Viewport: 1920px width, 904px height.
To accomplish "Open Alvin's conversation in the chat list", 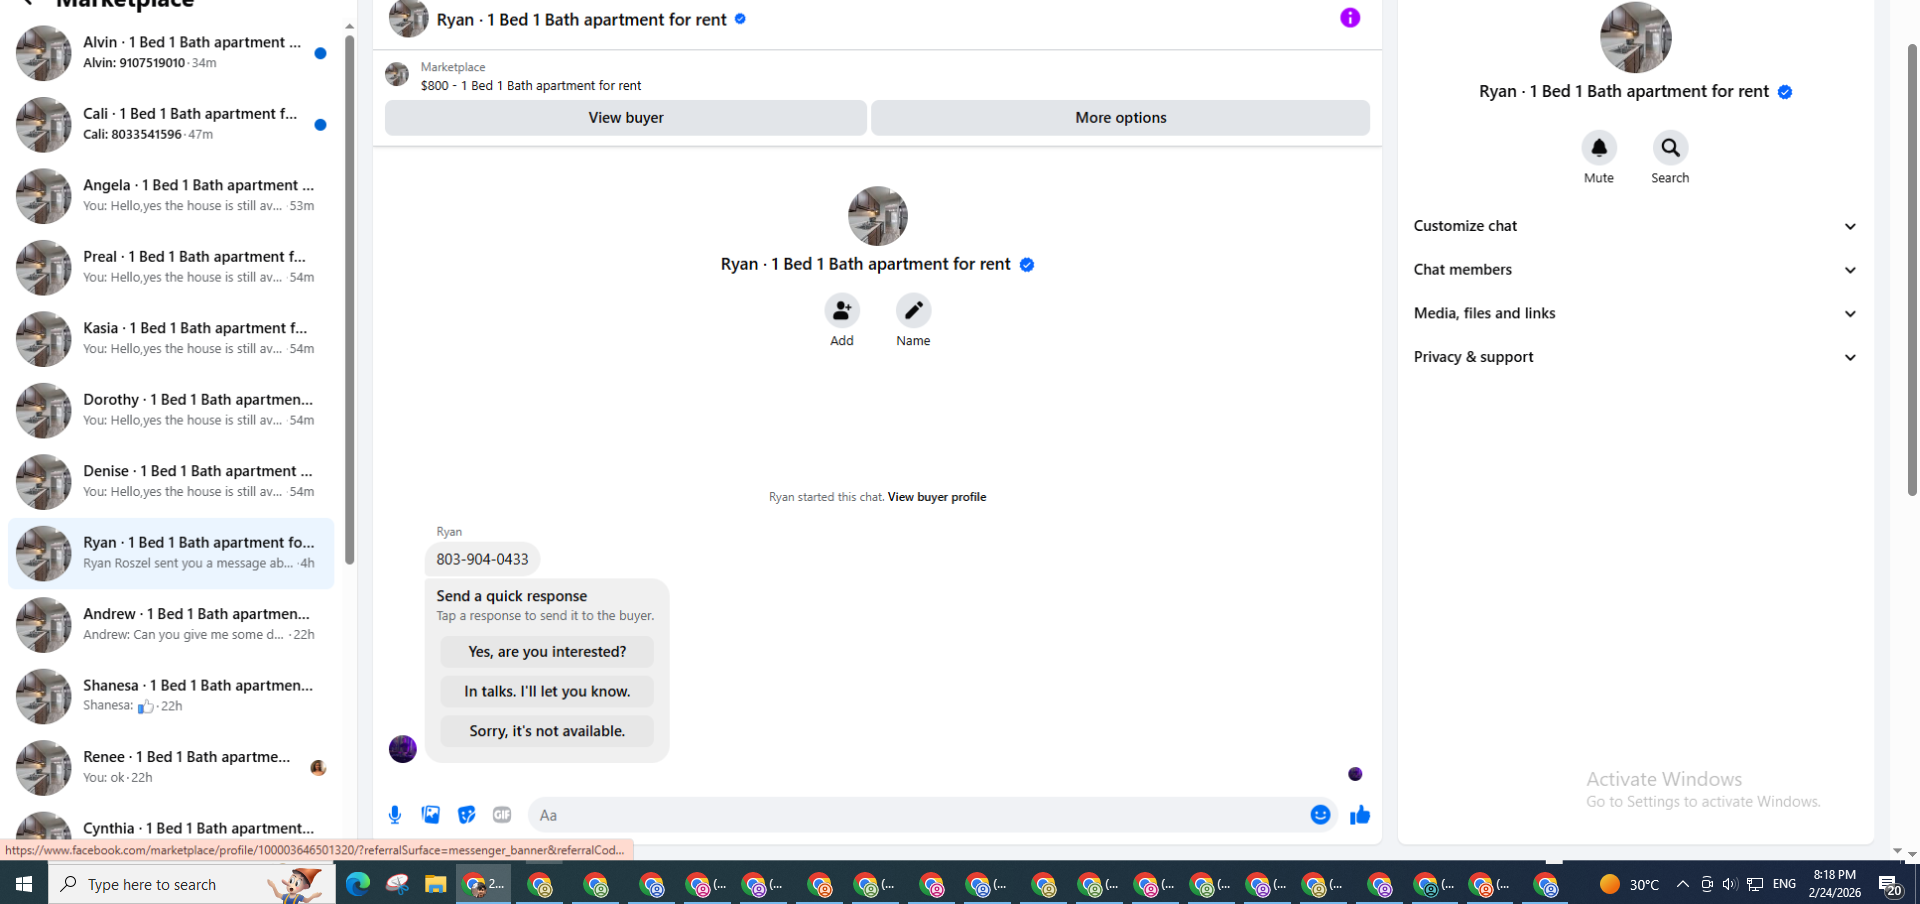I will click(171, 52).
